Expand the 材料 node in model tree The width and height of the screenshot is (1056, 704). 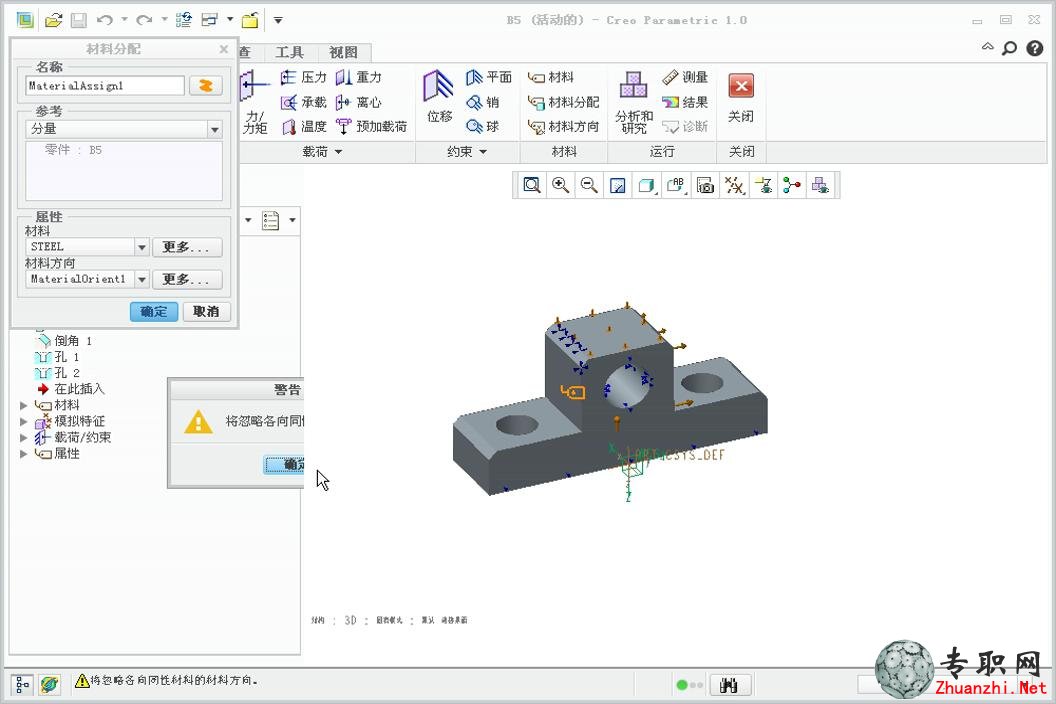23,406
